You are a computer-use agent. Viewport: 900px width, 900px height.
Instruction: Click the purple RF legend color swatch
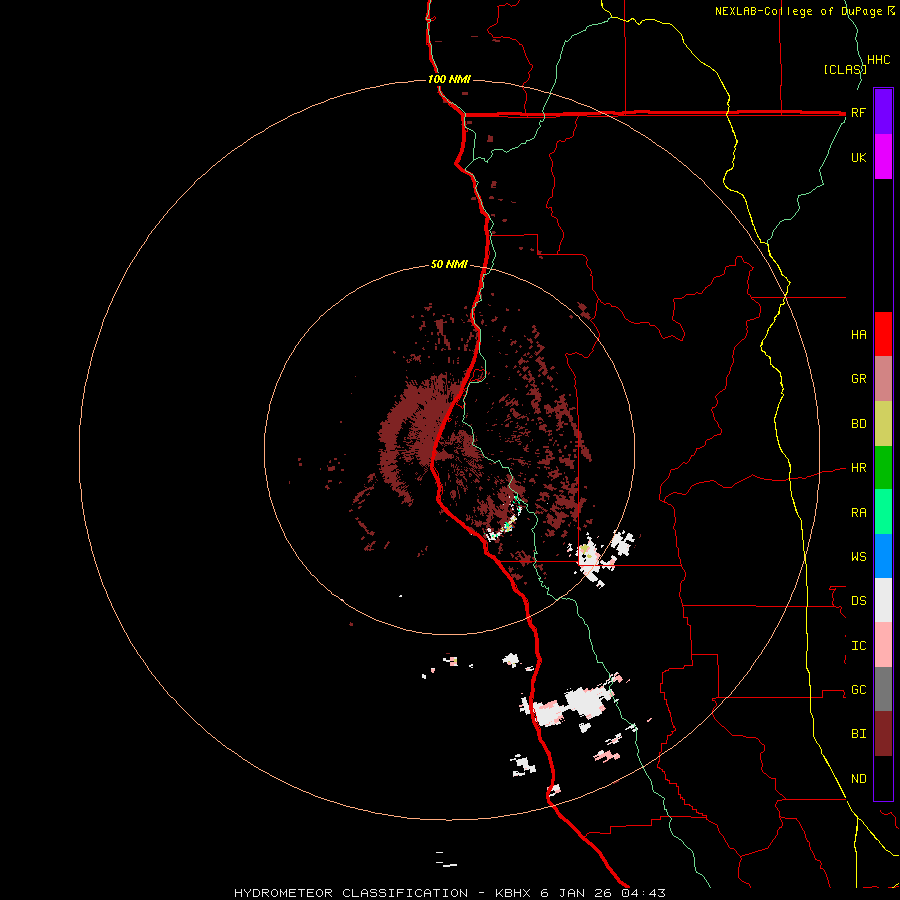[883, 112]
